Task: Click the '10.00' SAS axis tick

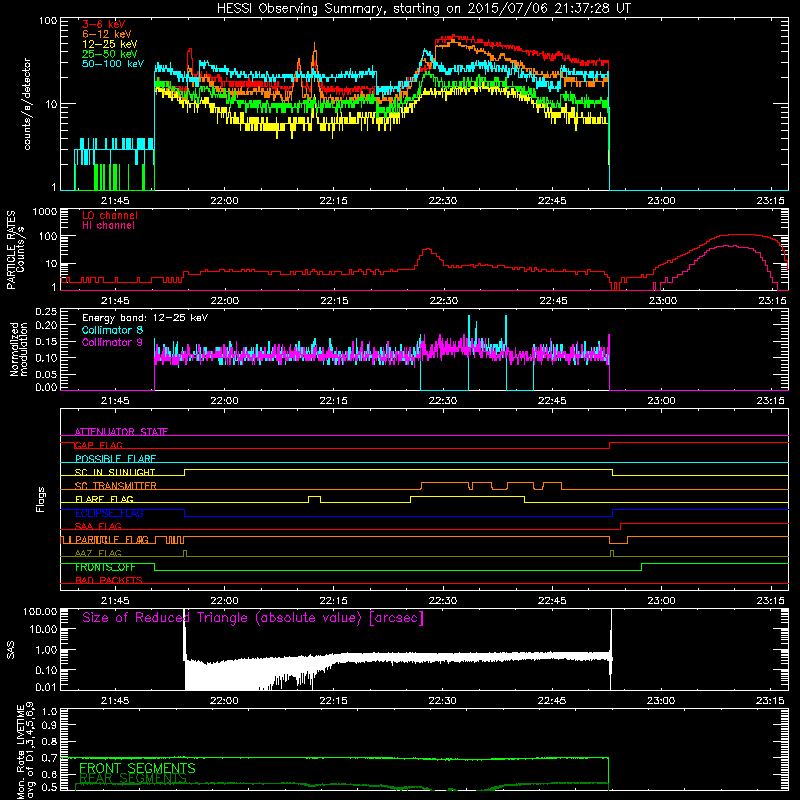Action: [43, 629]
